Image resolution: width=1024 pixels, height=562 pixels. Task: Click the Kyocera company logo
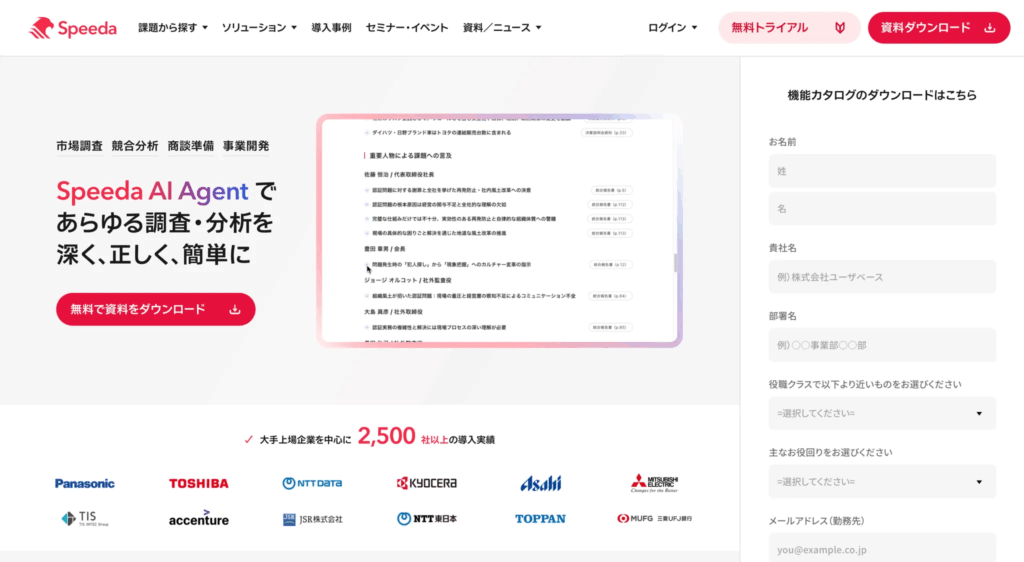[426, 483]
